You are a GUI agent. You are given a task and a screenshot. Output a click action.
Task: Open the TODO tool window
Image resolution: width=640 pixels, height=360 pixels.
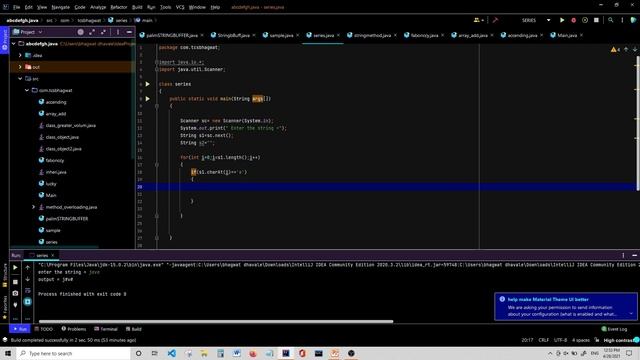coord(44,329)
